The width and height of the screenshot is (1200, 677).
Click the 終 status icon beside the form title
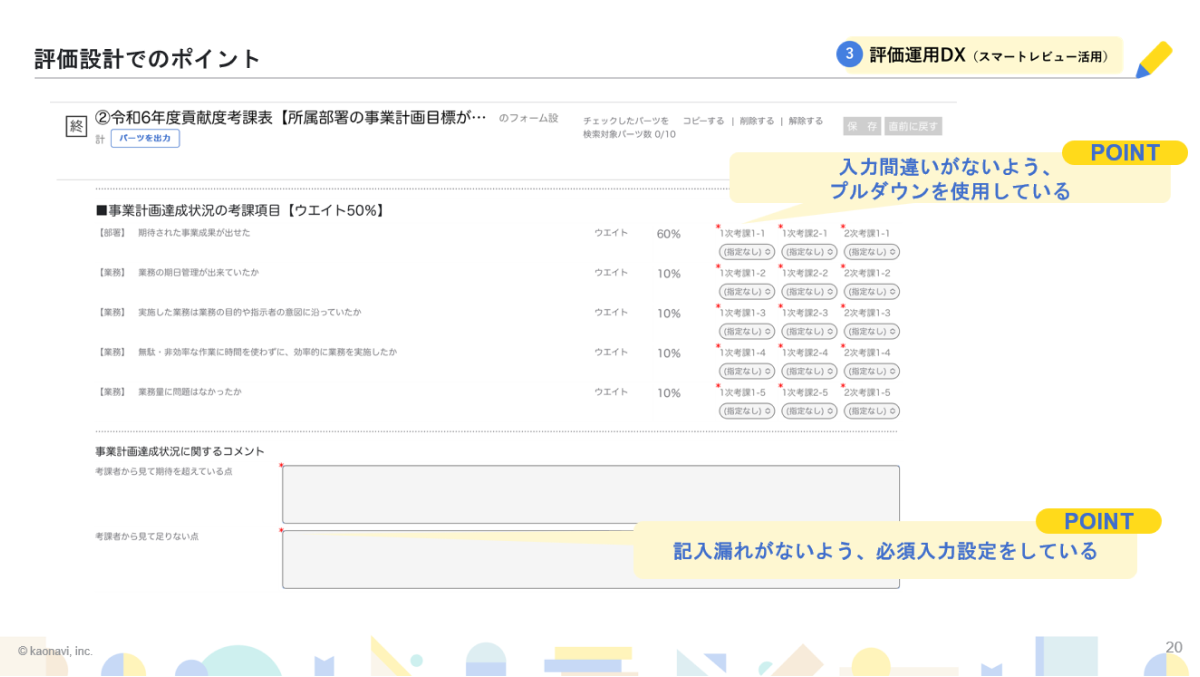76,127
